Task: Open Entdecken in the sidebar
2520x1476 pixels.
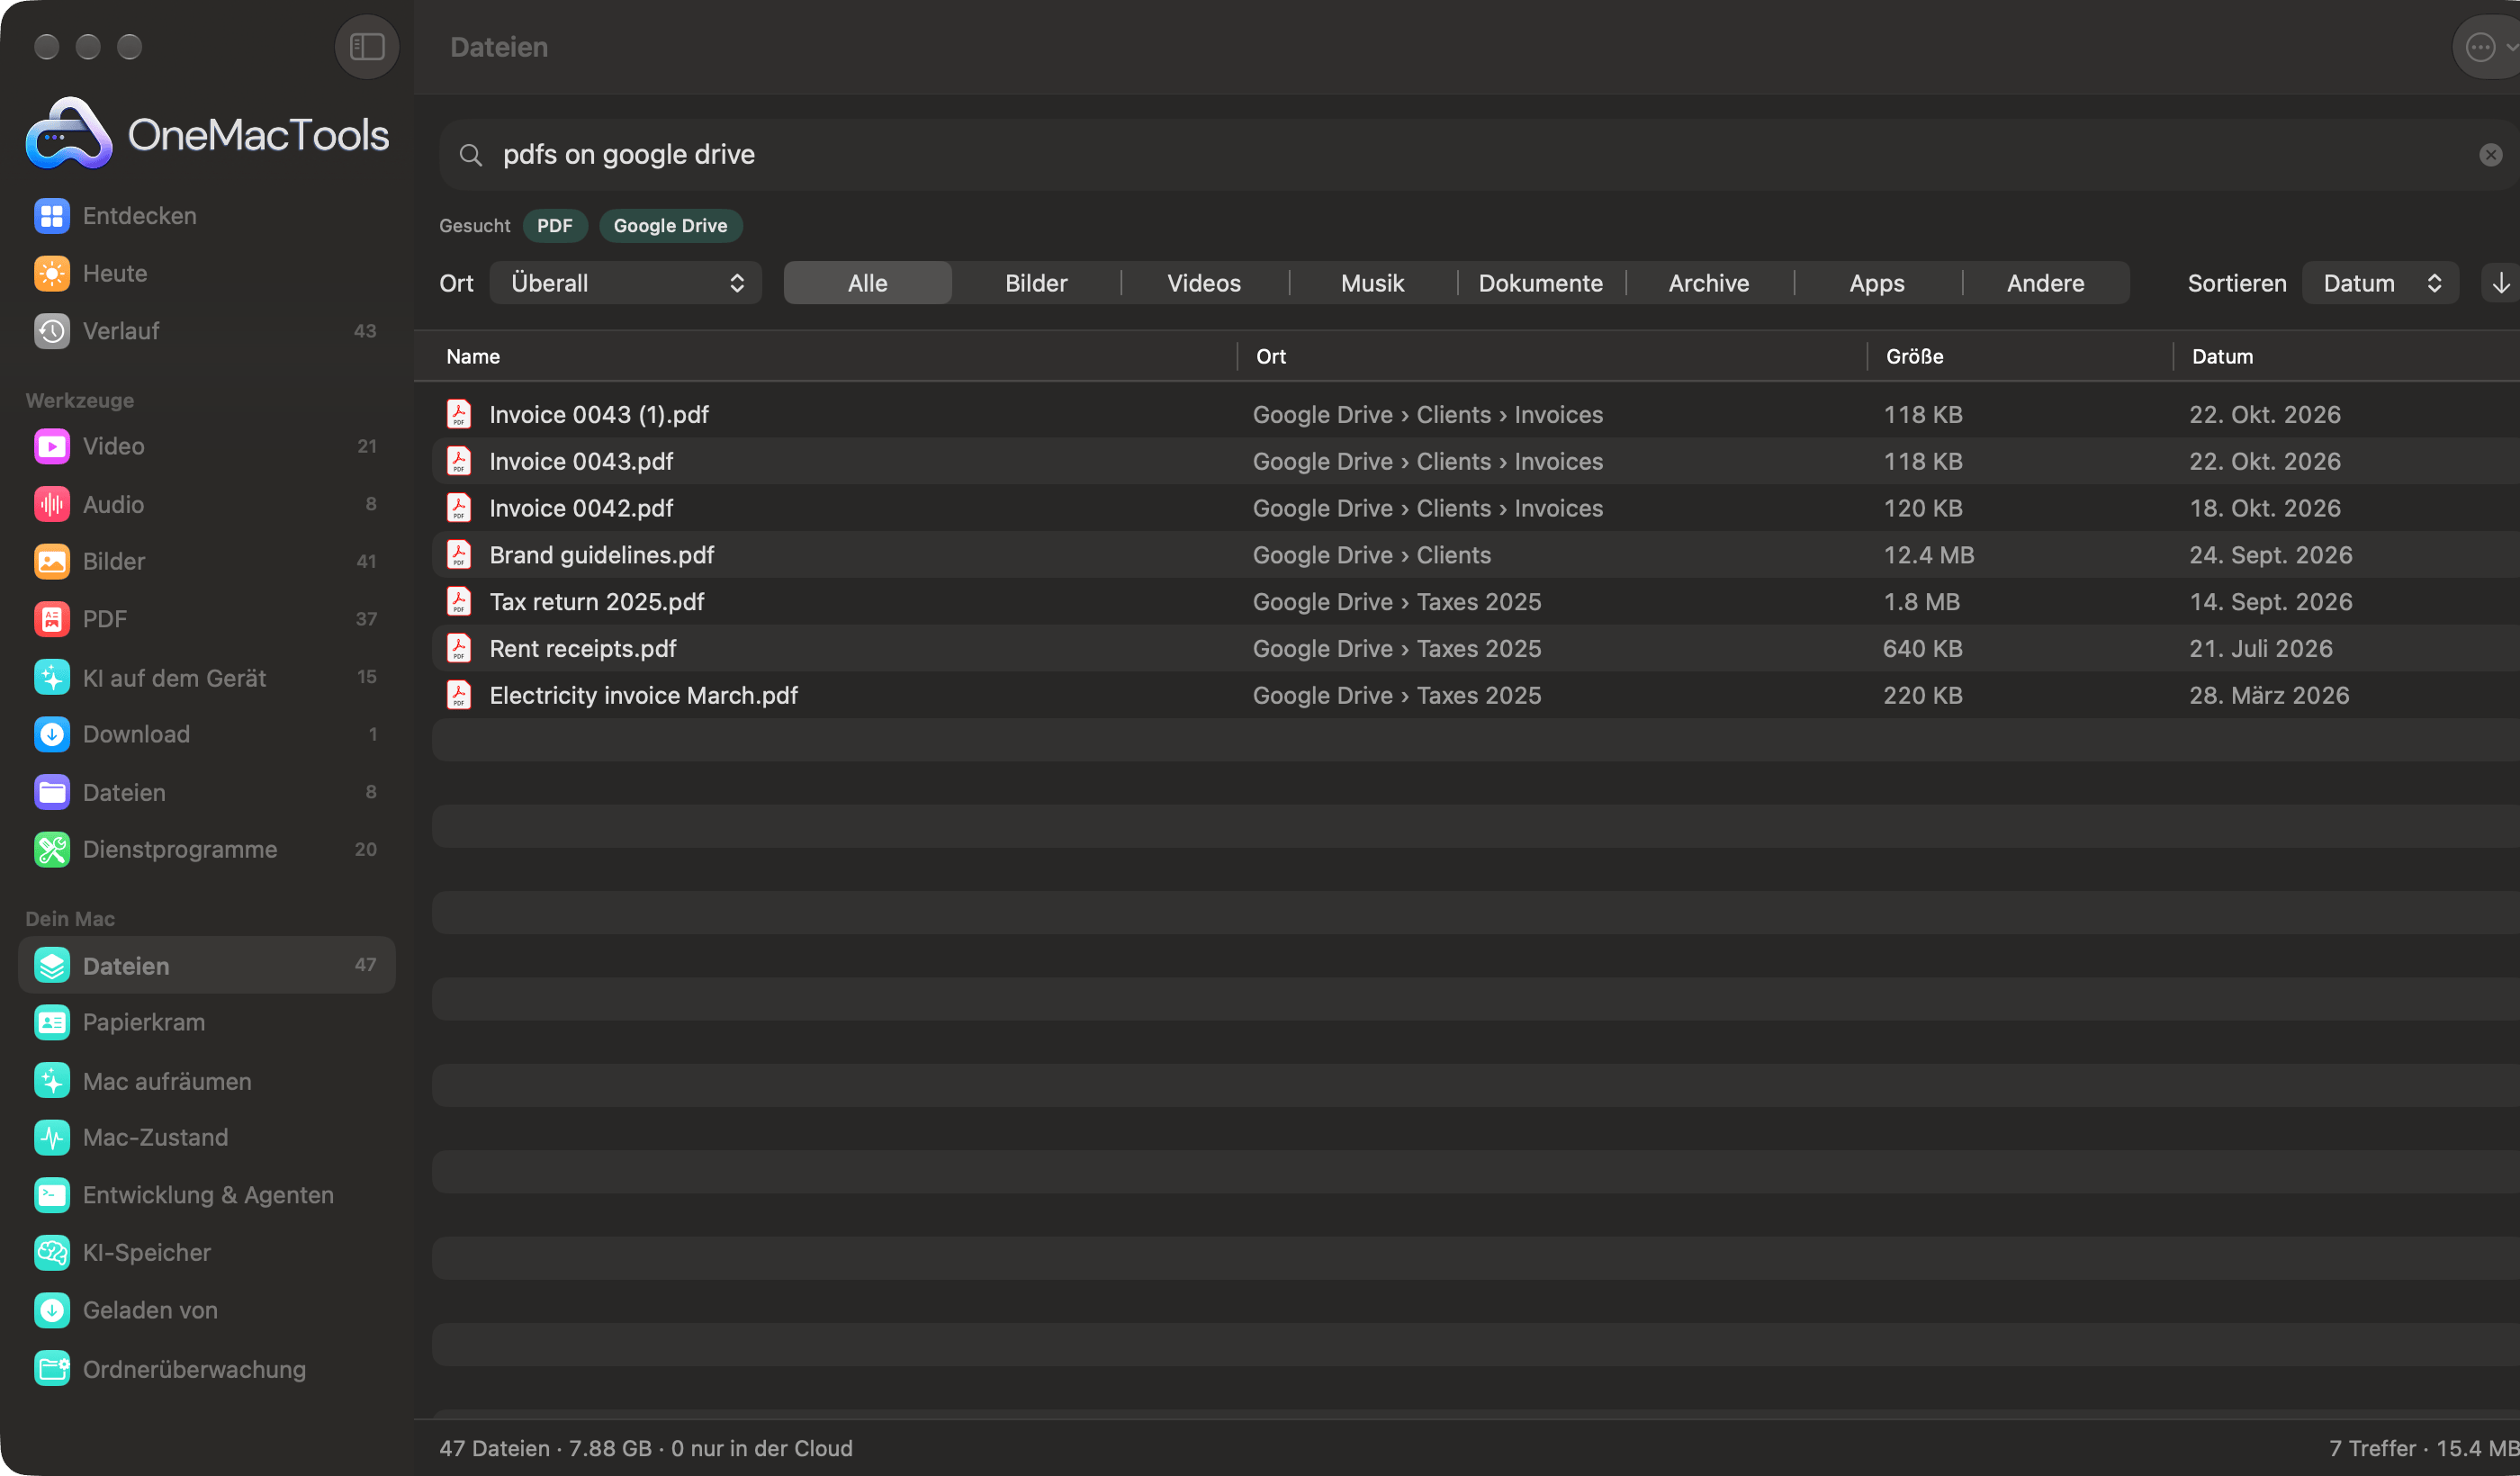Action: [x=207, y=215]
